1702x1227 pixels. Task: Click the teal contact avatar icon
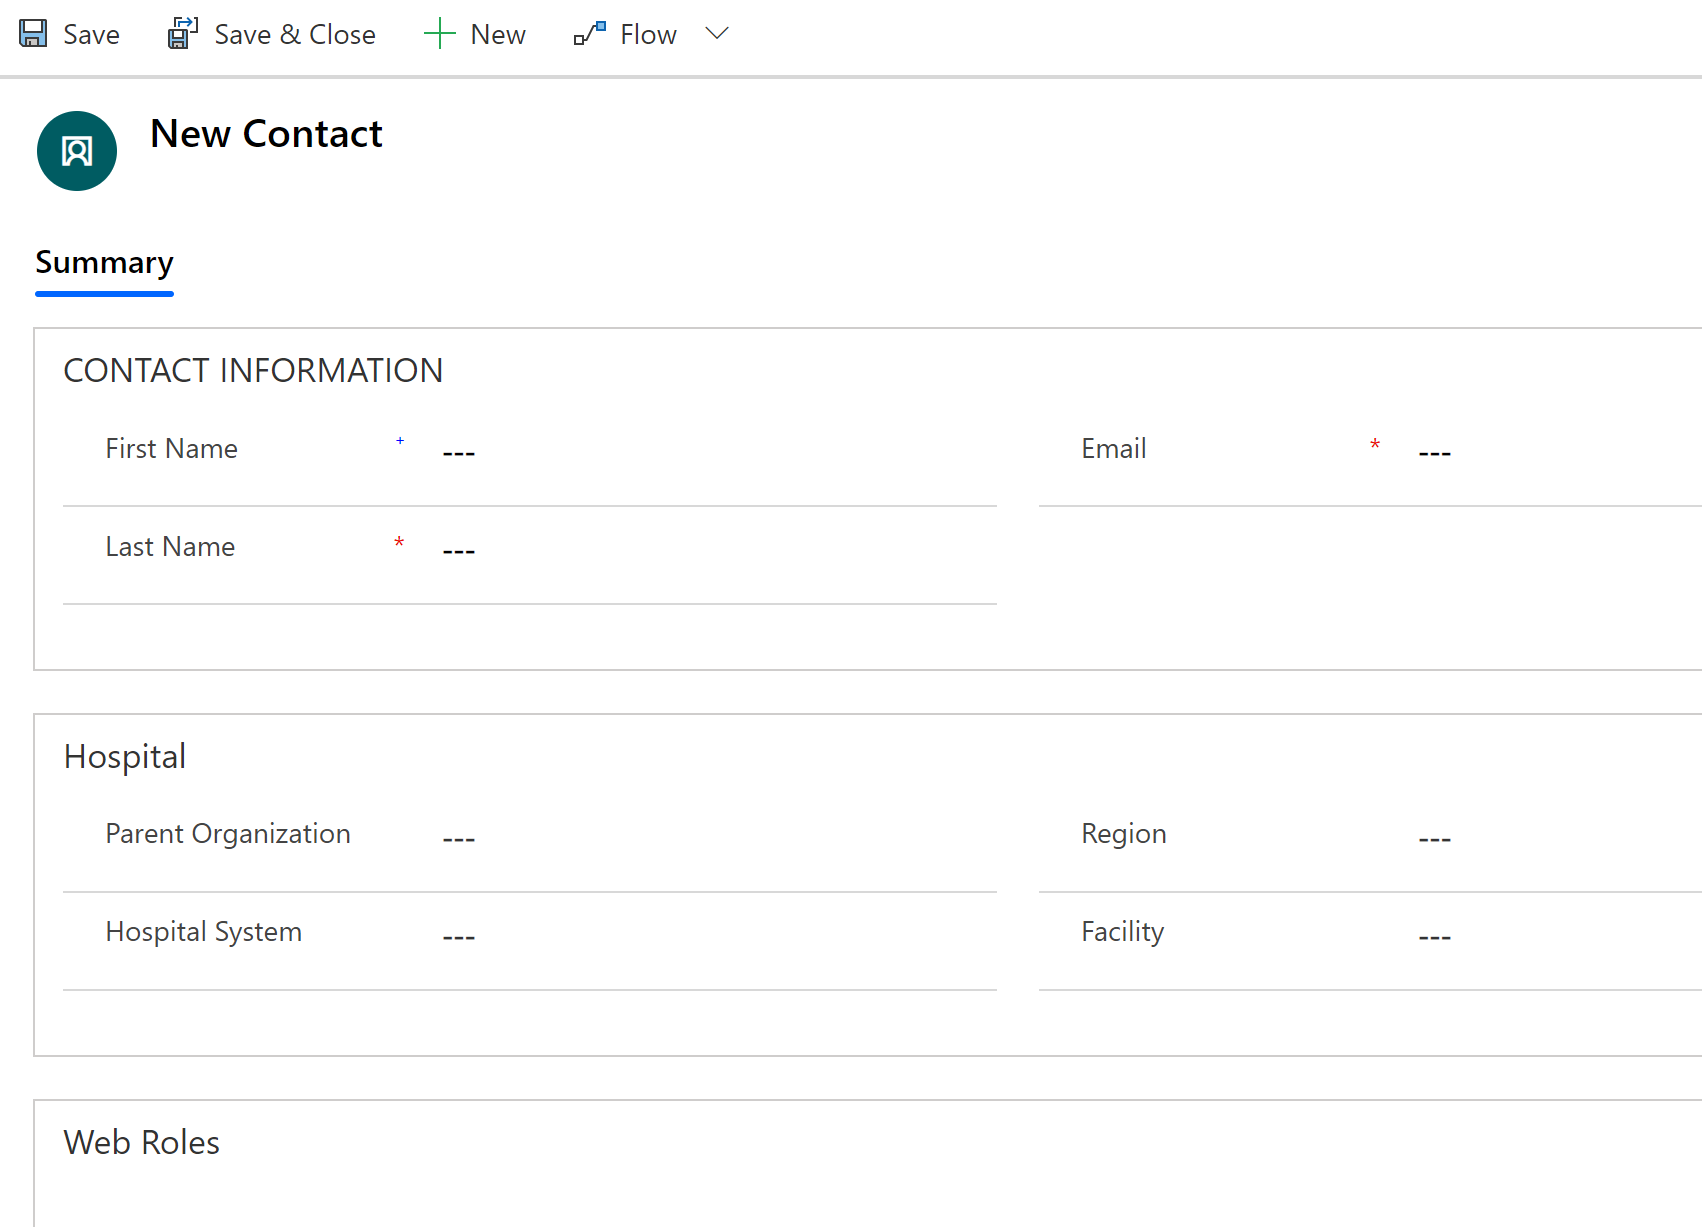click(x=77, y=151)
